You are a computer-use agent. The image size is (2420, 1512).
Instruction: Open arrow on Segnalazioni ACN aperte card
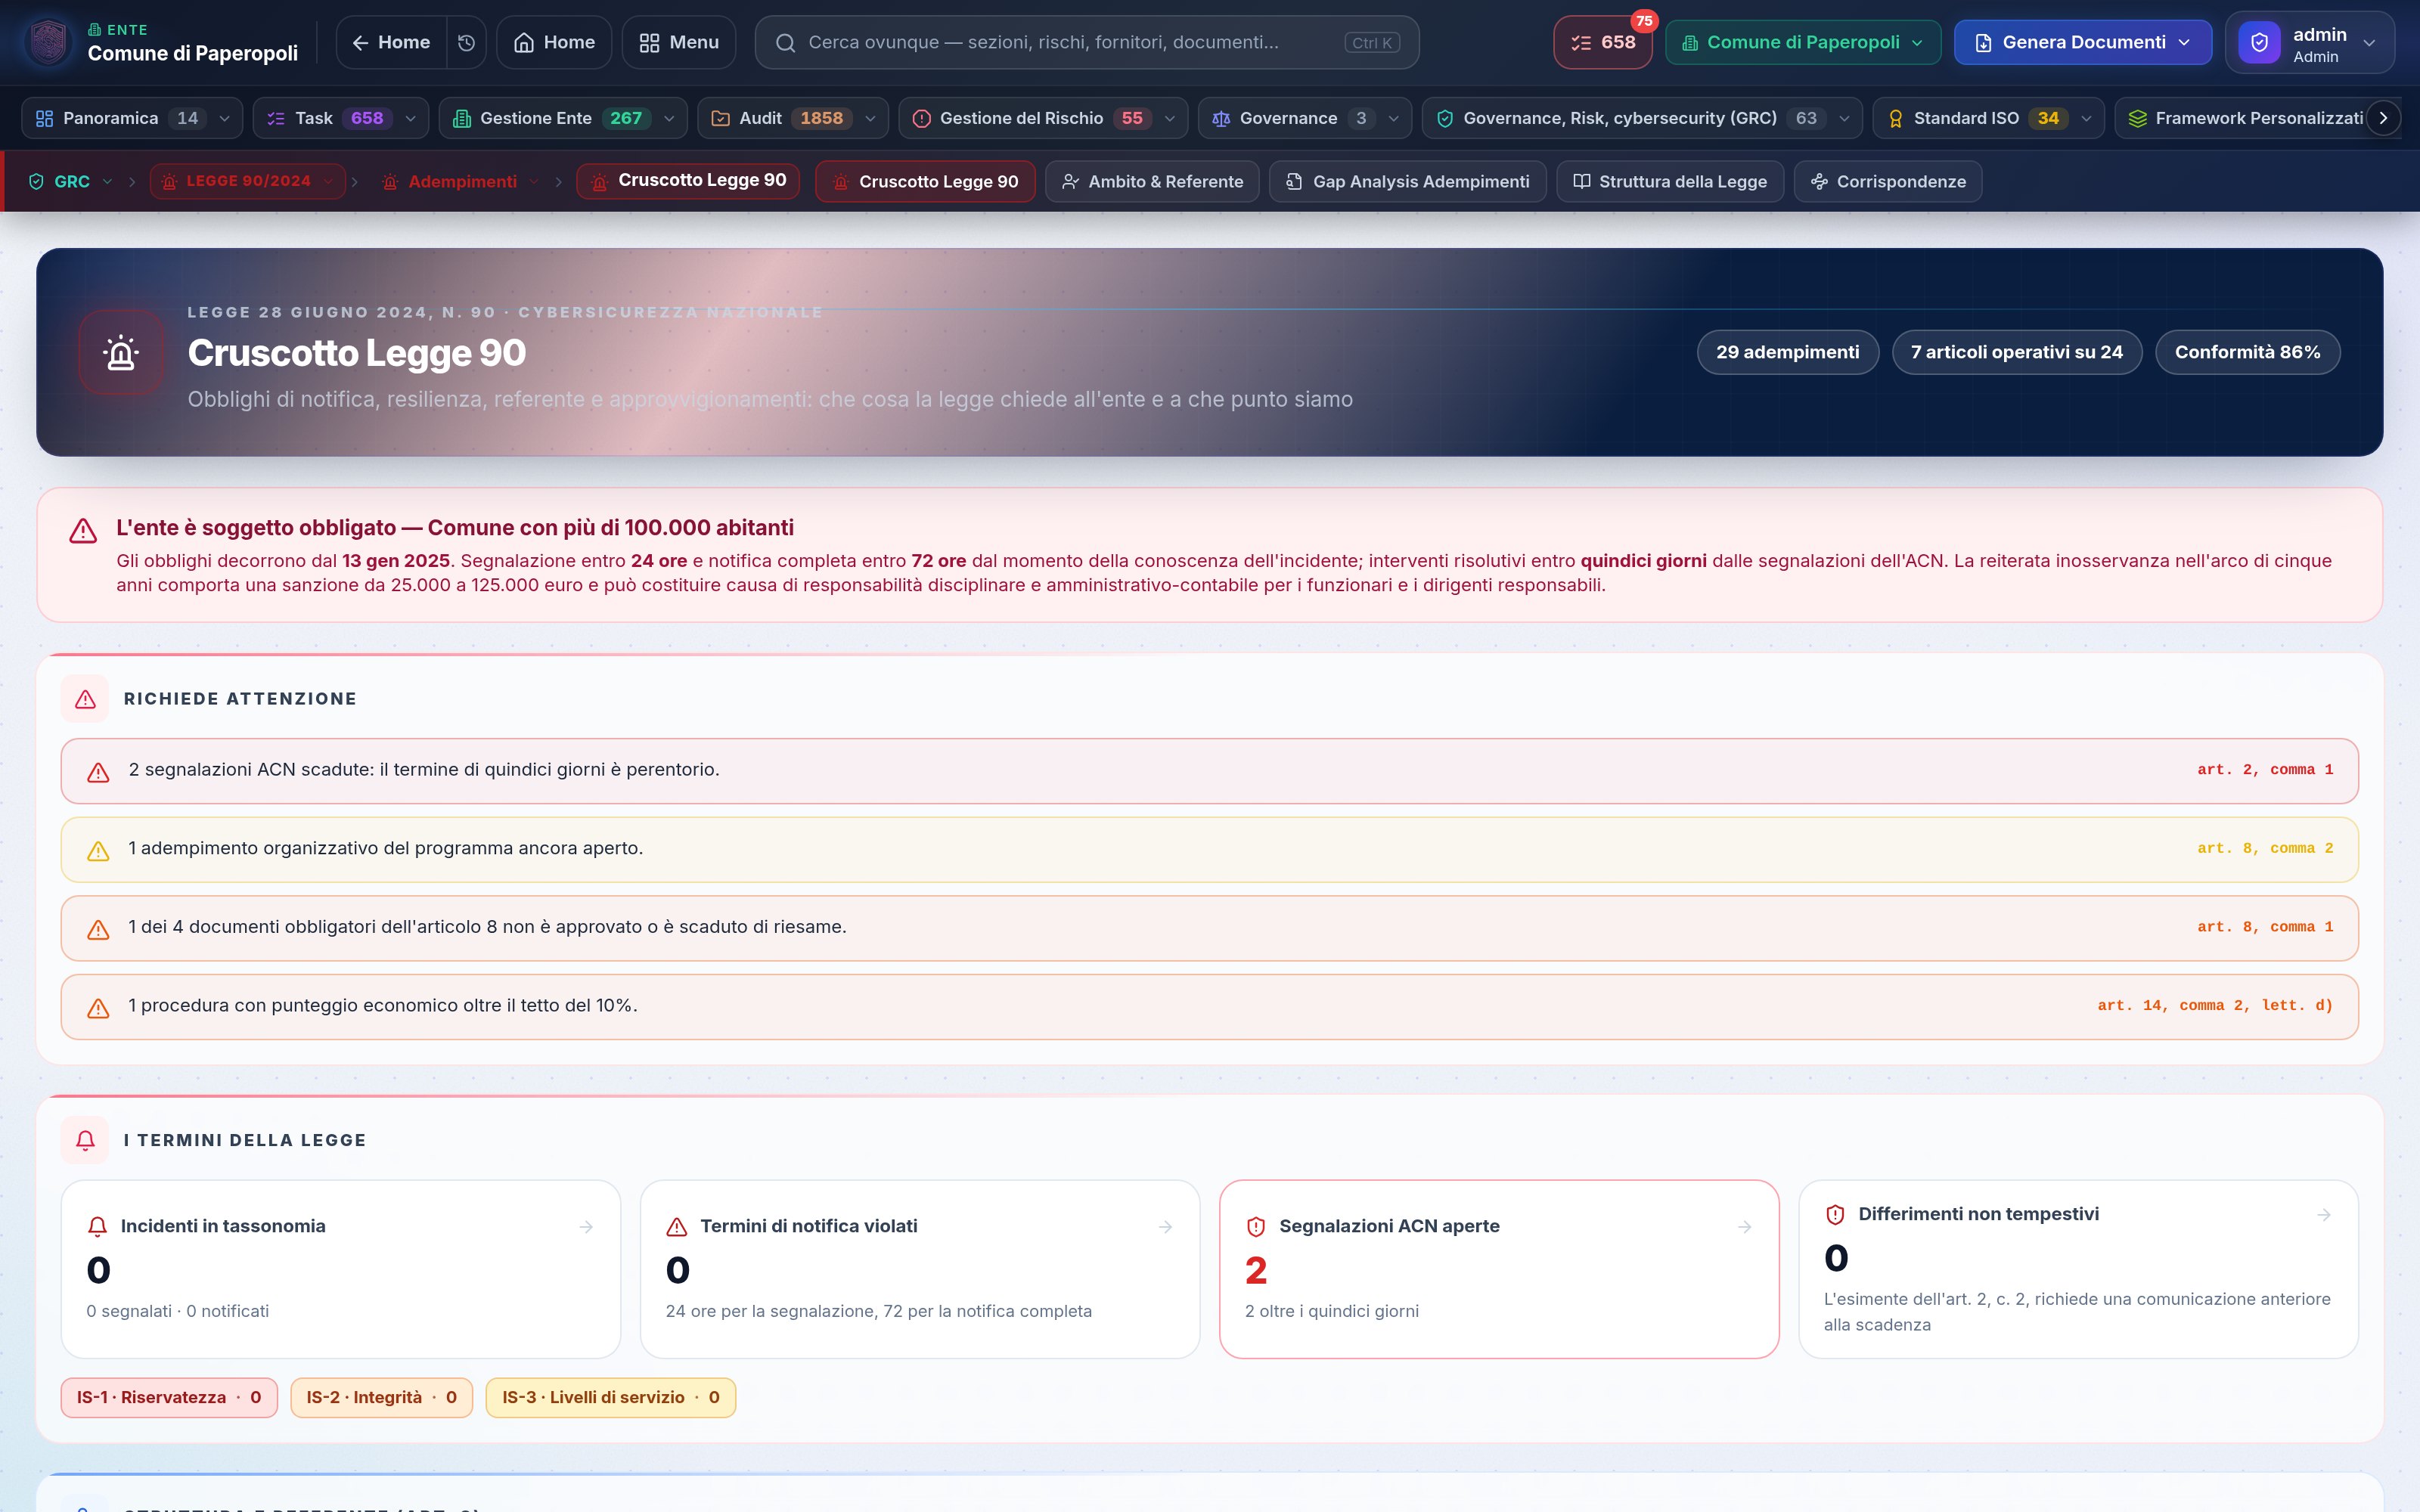coord(1744,1226)
